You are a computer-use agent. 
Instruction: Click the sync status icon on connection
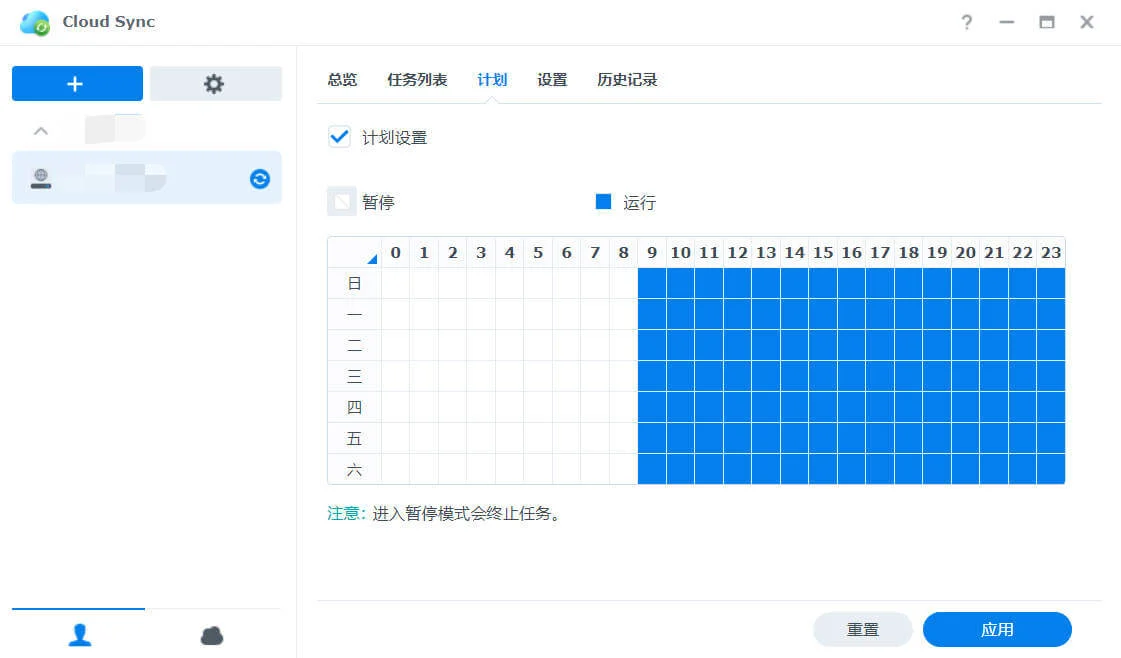pyautogui.click(x=259, y=179)
